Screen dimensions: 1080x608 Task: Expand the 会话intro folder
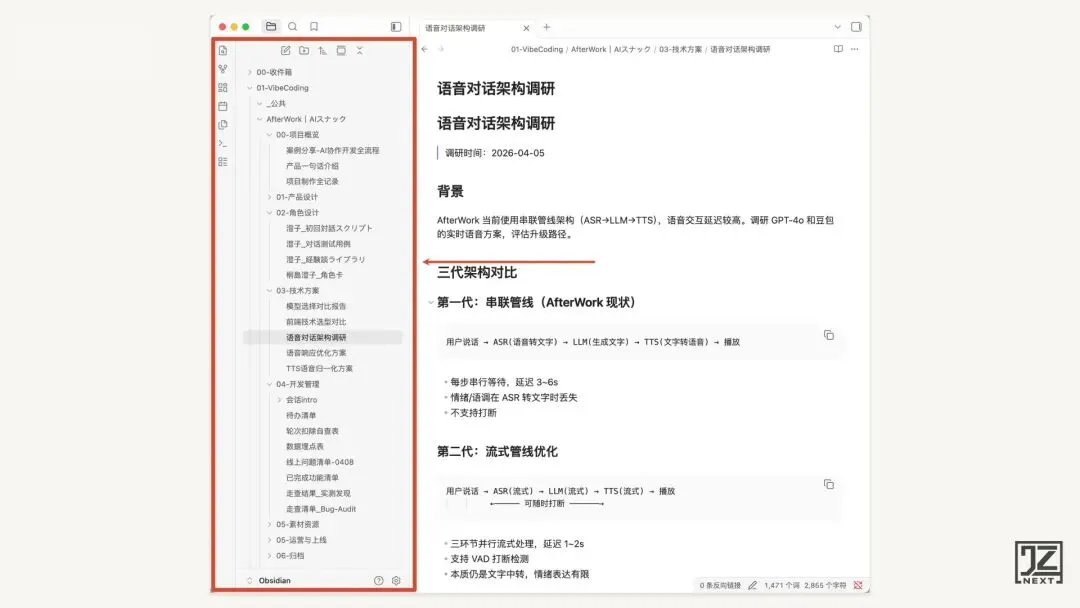279,400
